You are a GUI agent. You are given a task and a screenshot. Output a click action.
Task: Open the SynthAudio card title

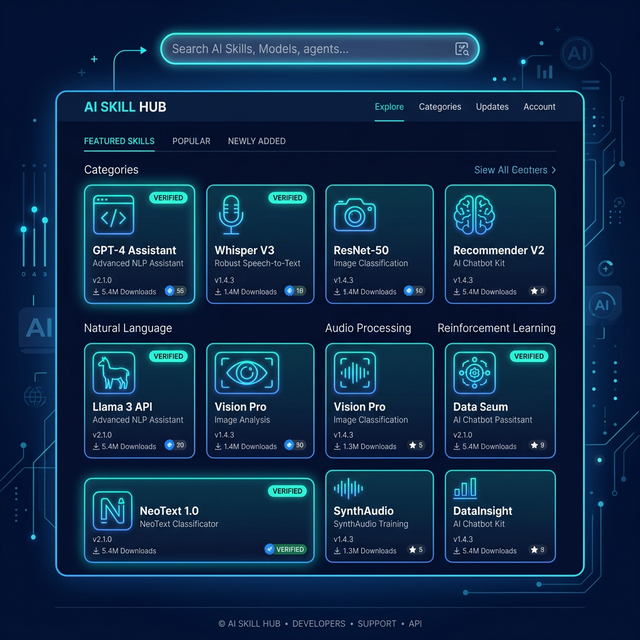point(363,511)
